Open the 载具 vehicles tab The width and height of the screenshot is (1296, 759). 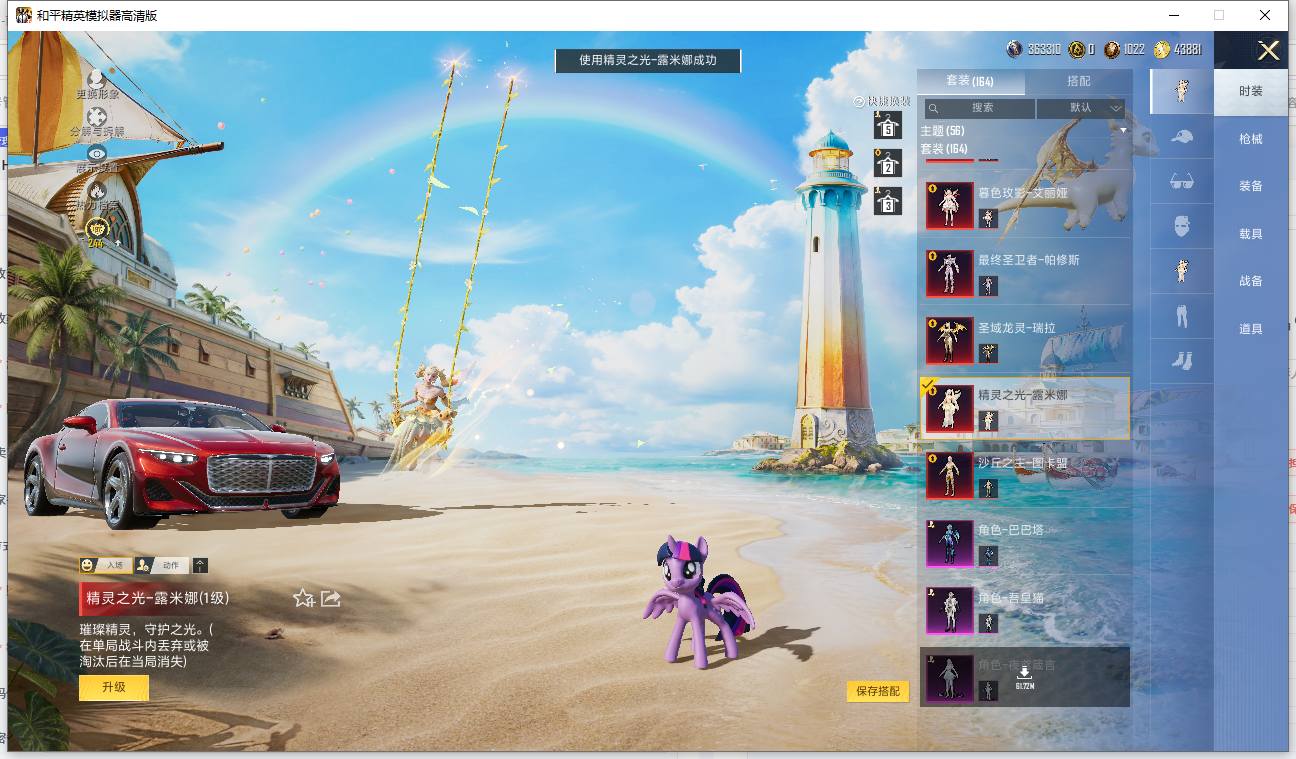pos(1251,234)
